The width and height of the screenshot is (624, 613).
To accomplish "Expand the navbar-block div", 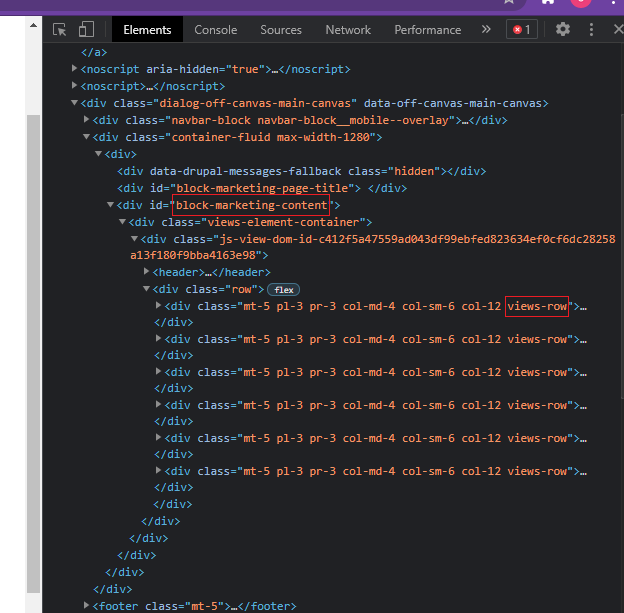I will click(x=86, y=119).
